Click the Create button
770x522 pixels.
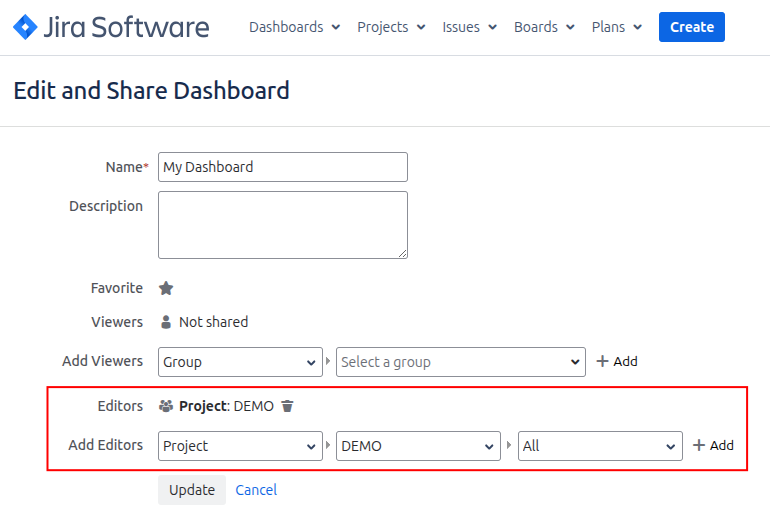coord(691,27)
